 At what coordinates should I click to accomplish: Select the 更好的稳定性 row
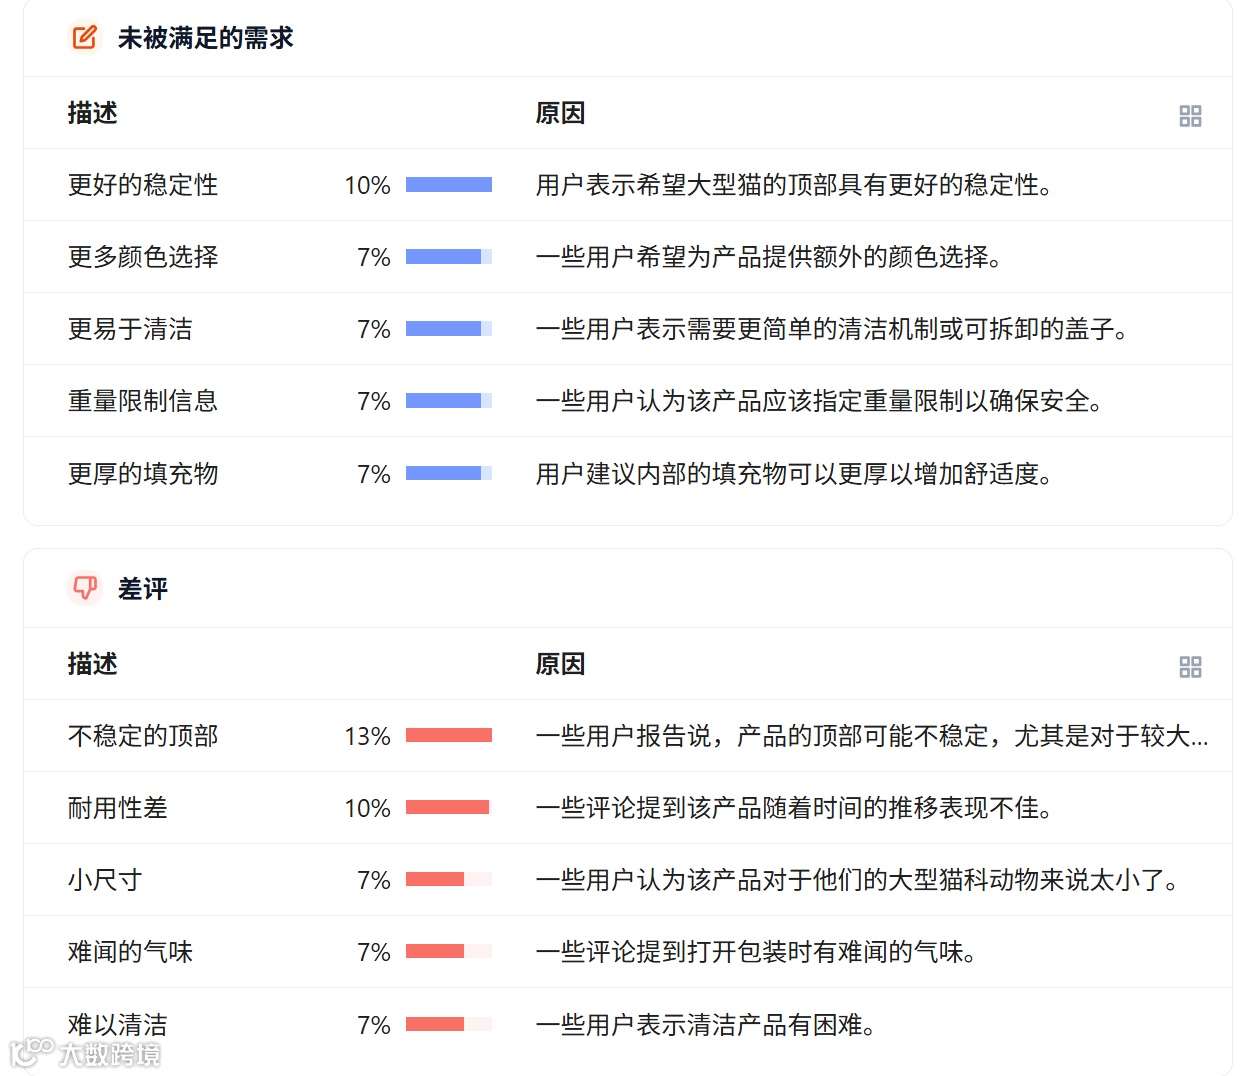tap(142, 185)
